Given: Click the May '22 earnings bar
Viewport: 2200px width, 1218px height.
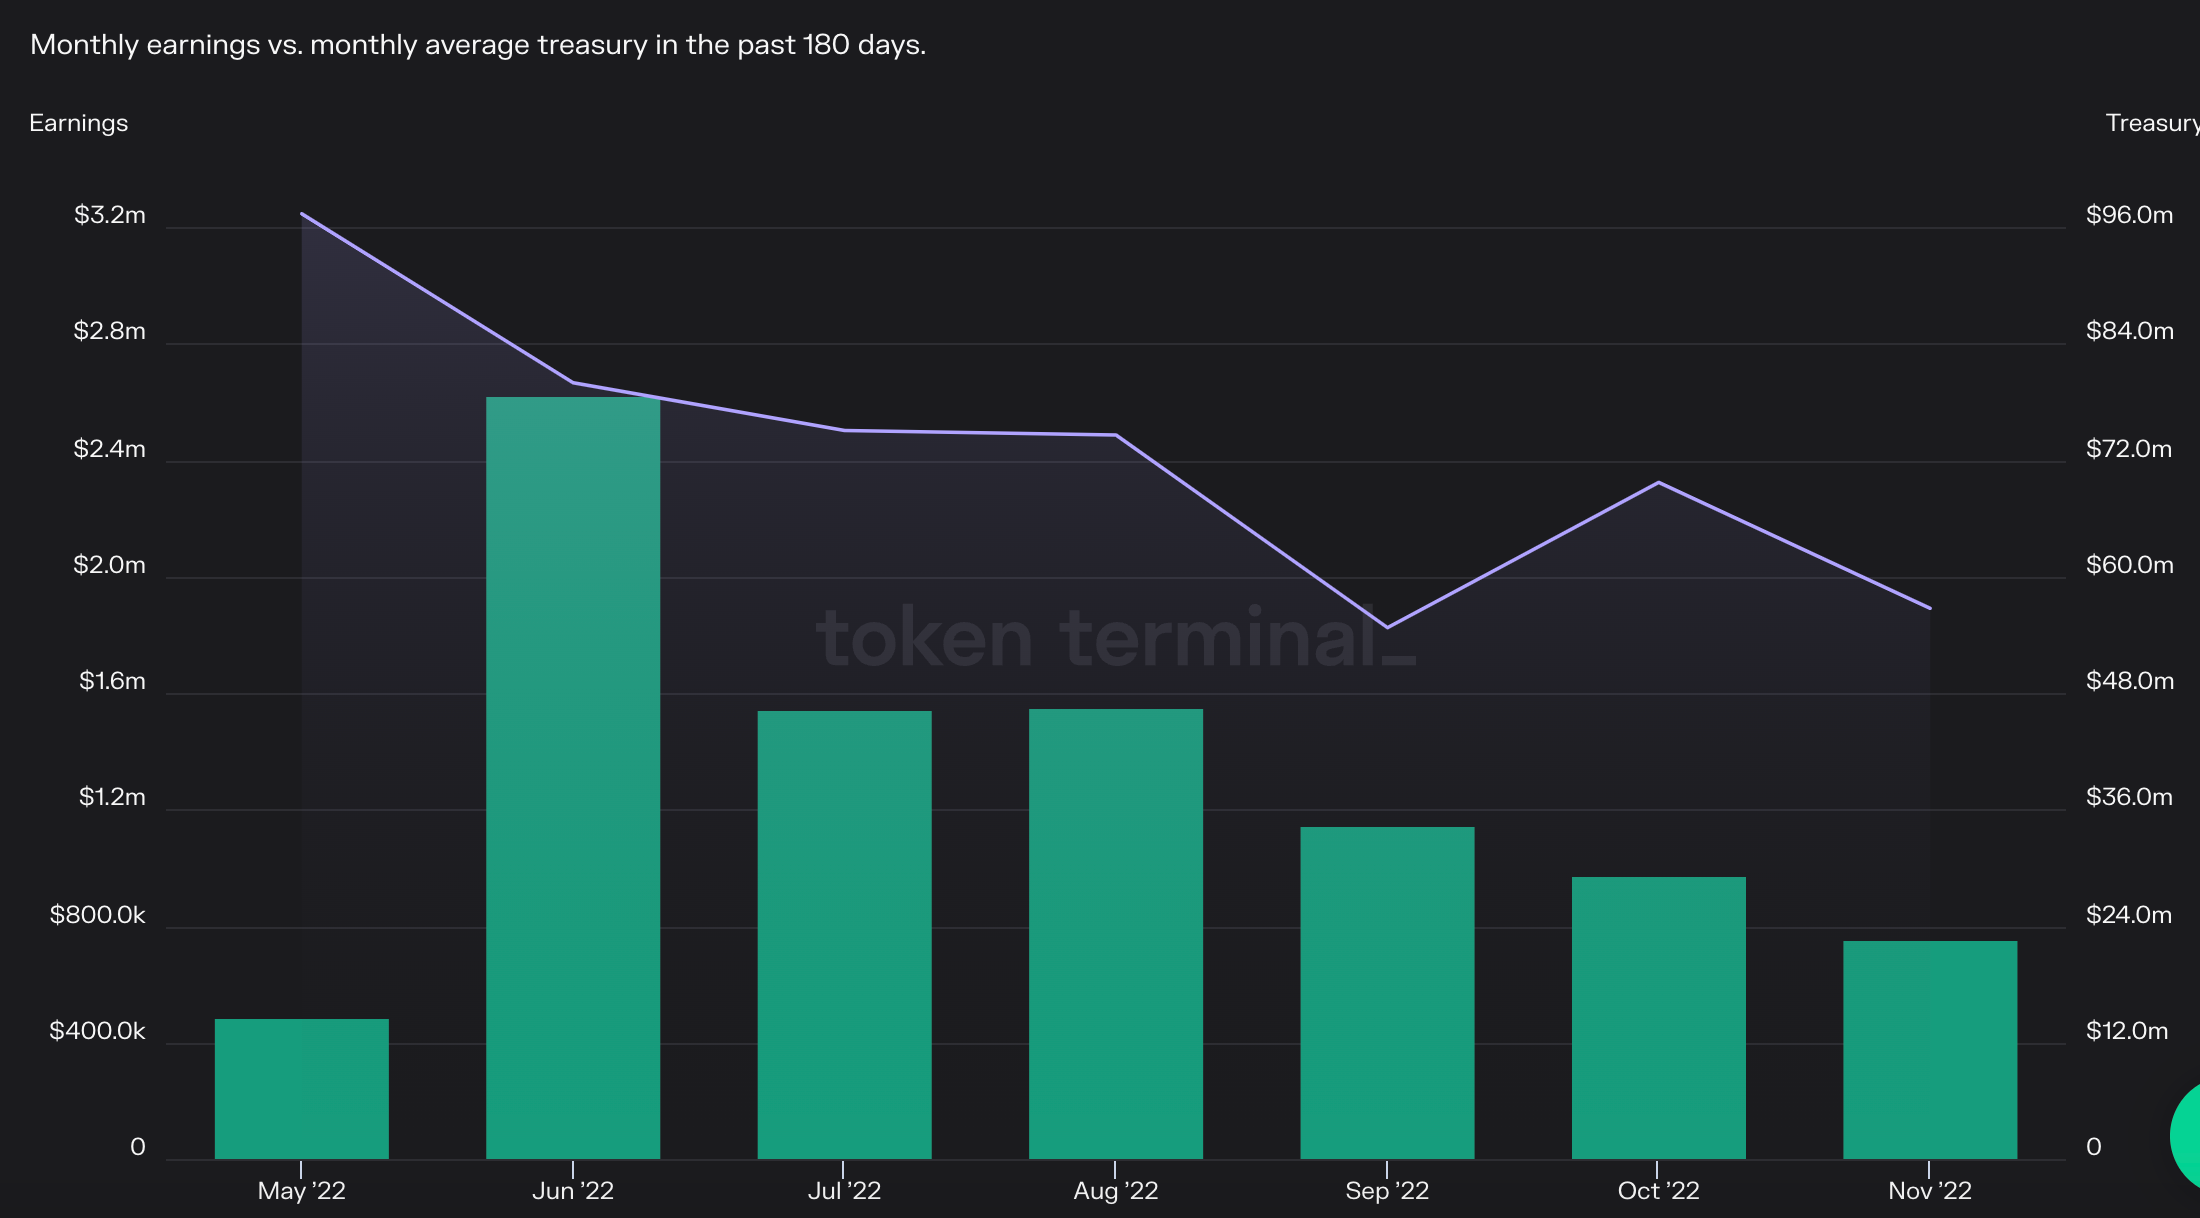Looking at the screenshot, I should click(x=301, y=1089).
